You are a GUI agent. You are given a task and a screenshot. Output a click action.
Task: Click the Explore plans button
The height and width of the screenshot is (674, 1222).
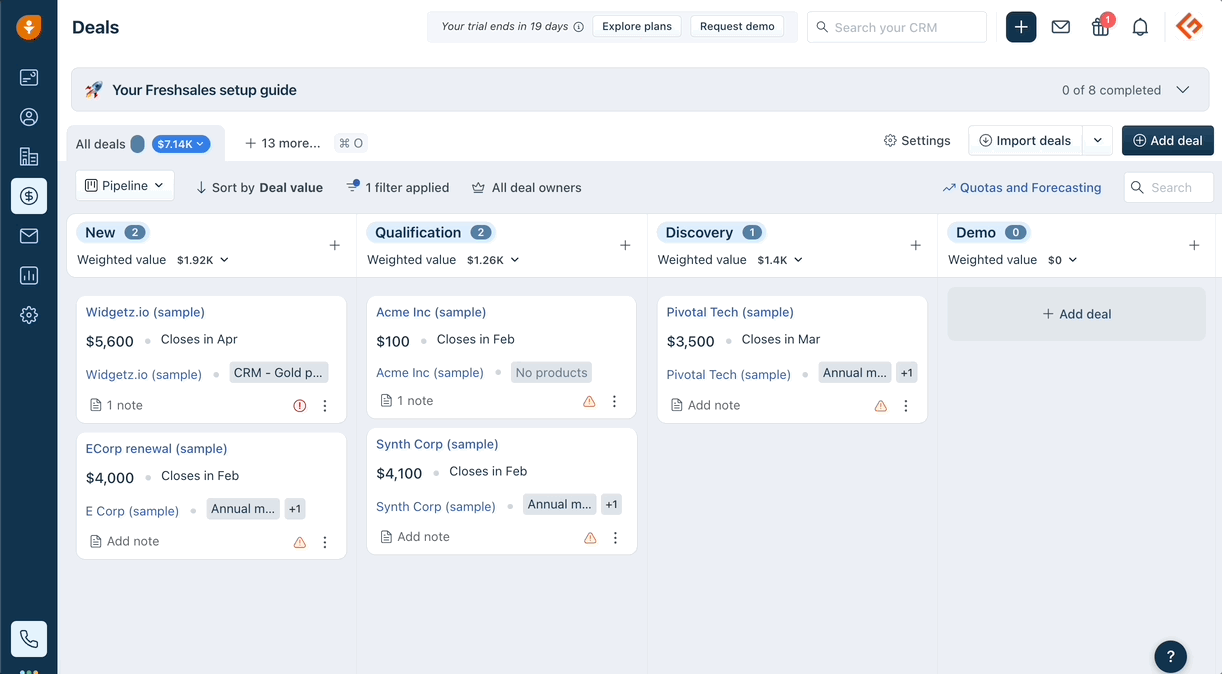click(637, 26)
